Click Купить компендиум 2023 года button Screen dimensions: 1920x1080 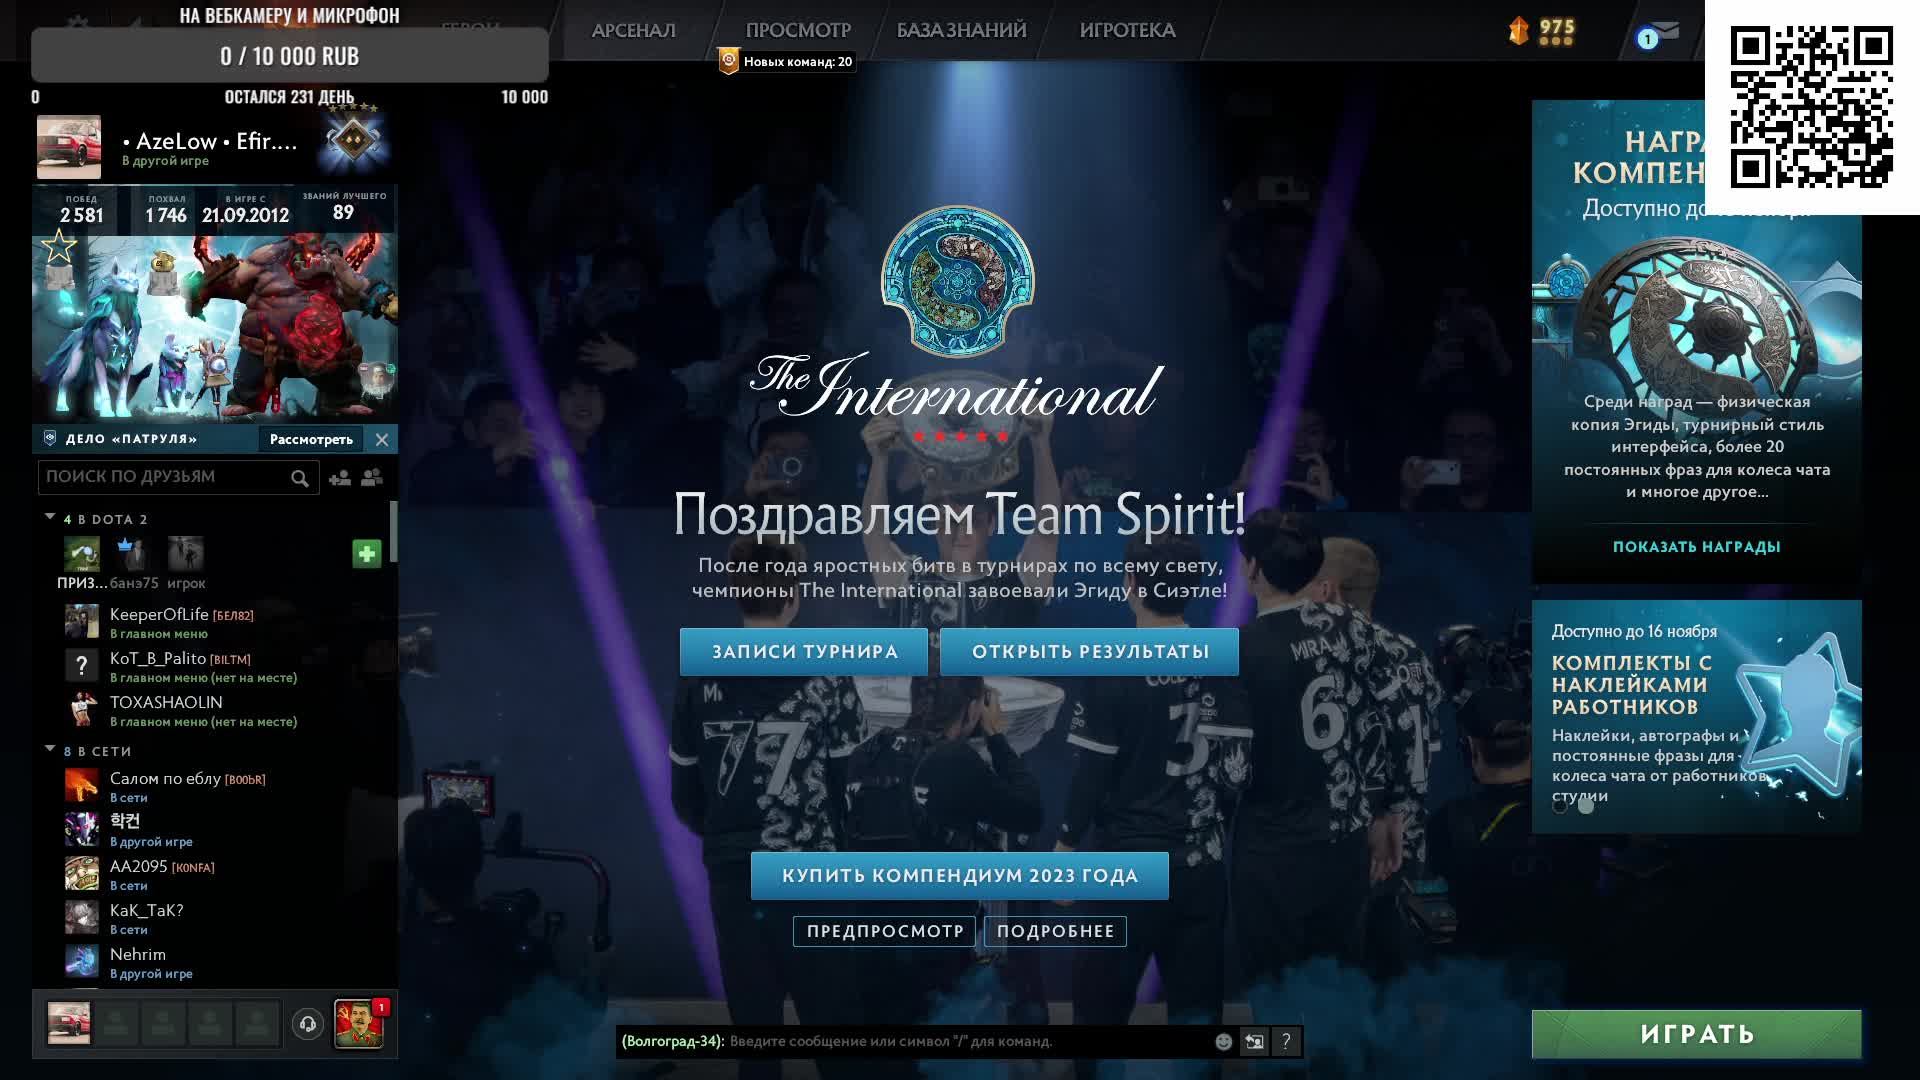click(x=959, y=876)
